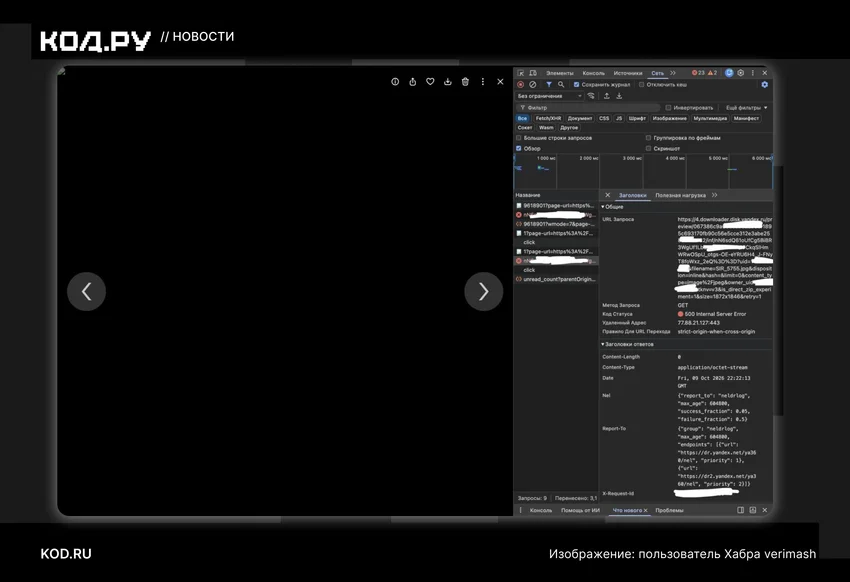Download the photo with the viewer download icon

pyautogui.click(x=448, y=82)
